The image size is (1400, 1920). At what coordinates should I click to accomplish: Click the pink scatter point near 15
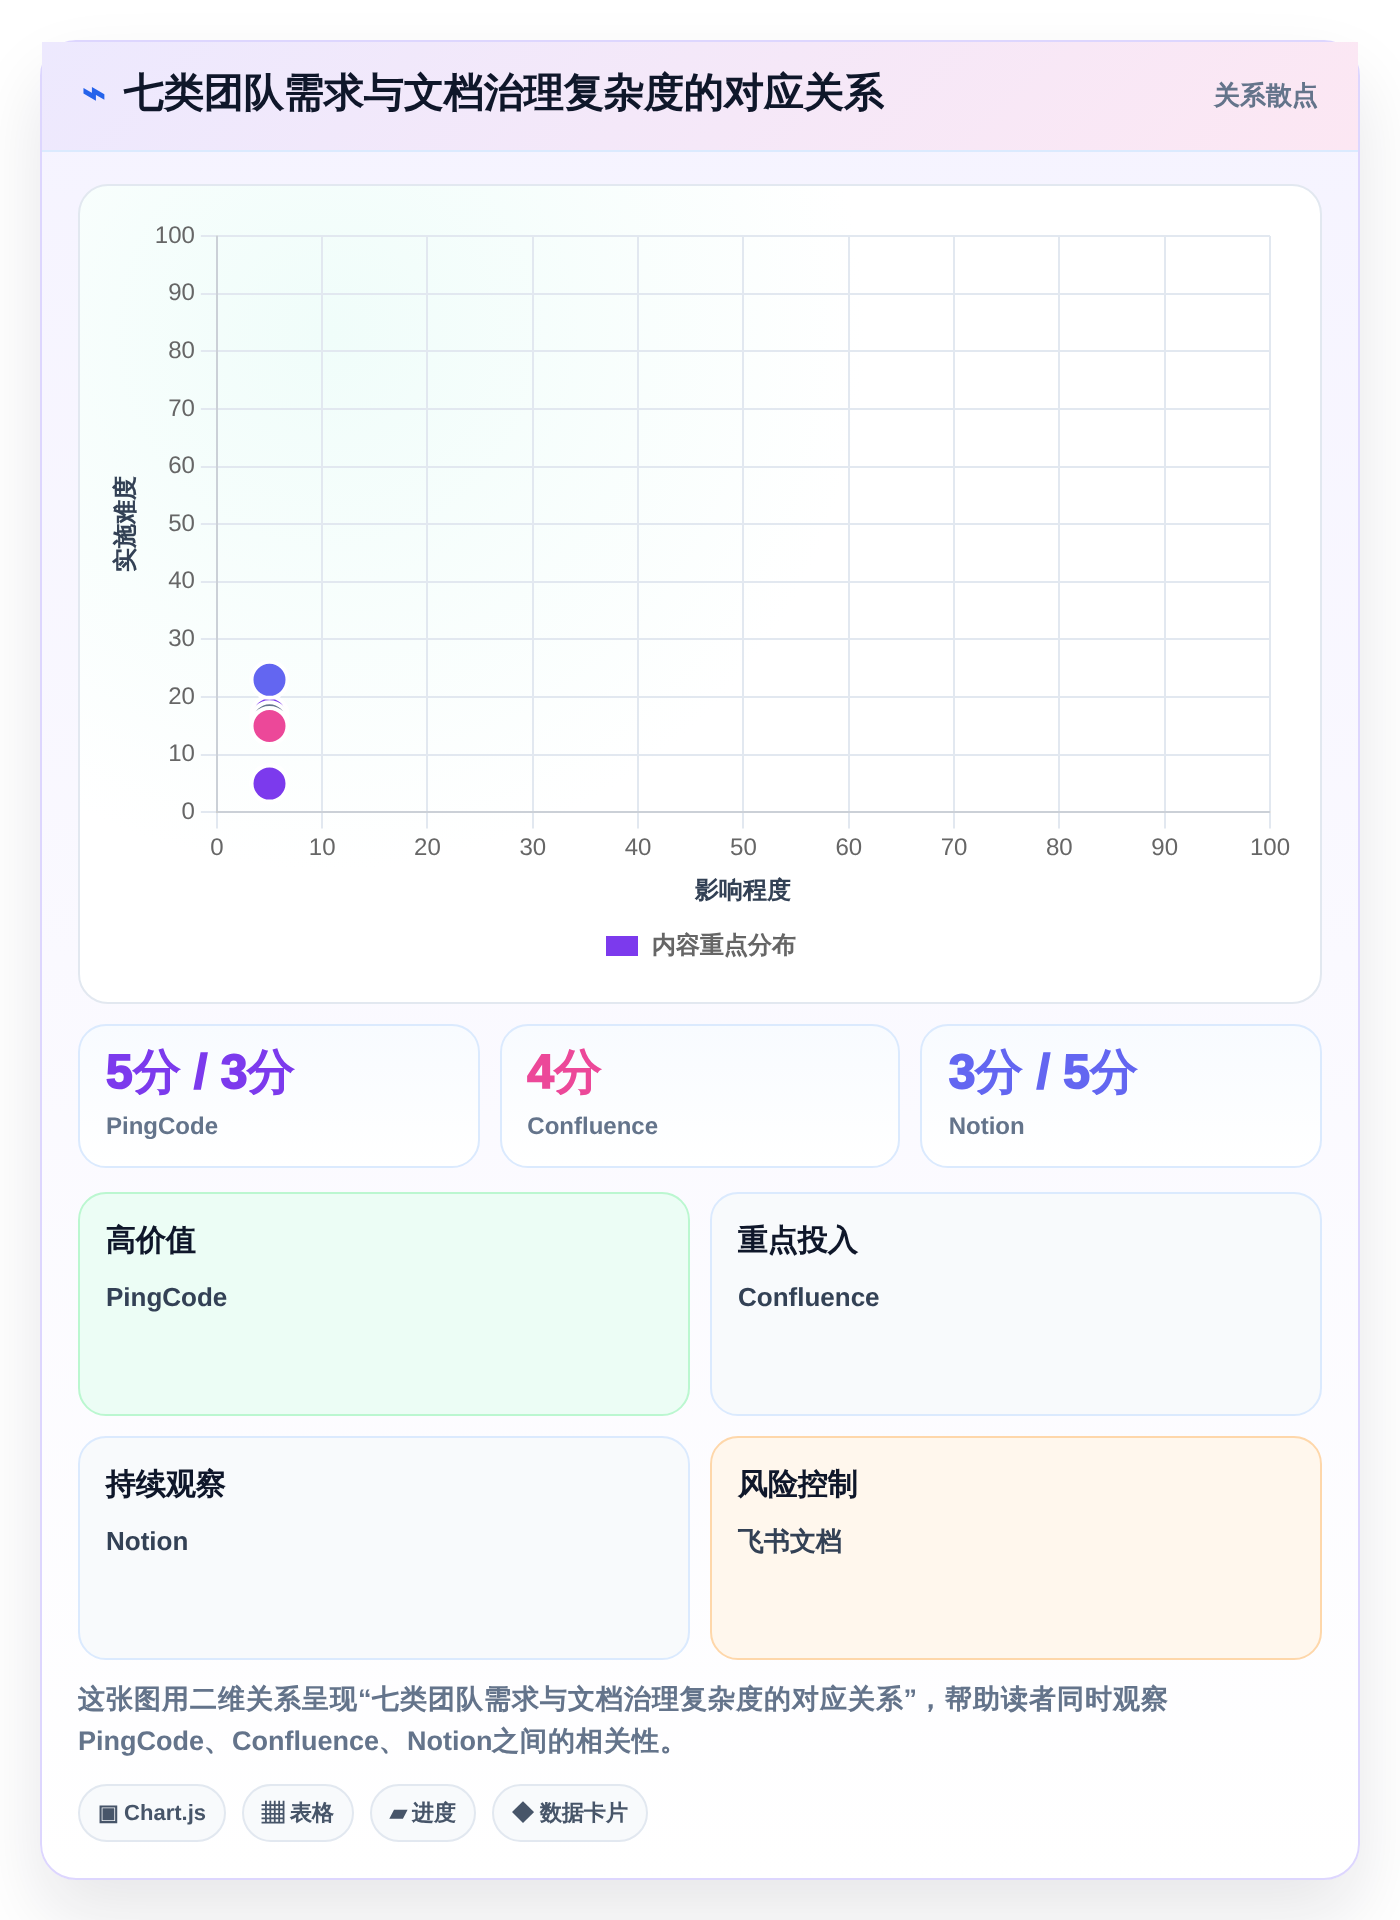[x=269, y=726]
